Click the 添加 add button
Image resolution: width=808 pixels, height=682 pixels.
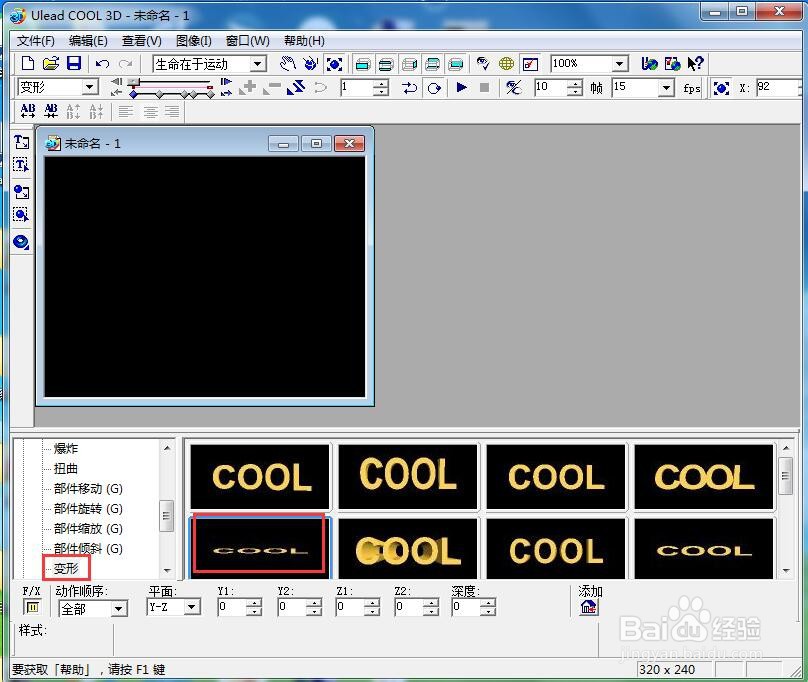pyautogui.click(x=588, y=607)
